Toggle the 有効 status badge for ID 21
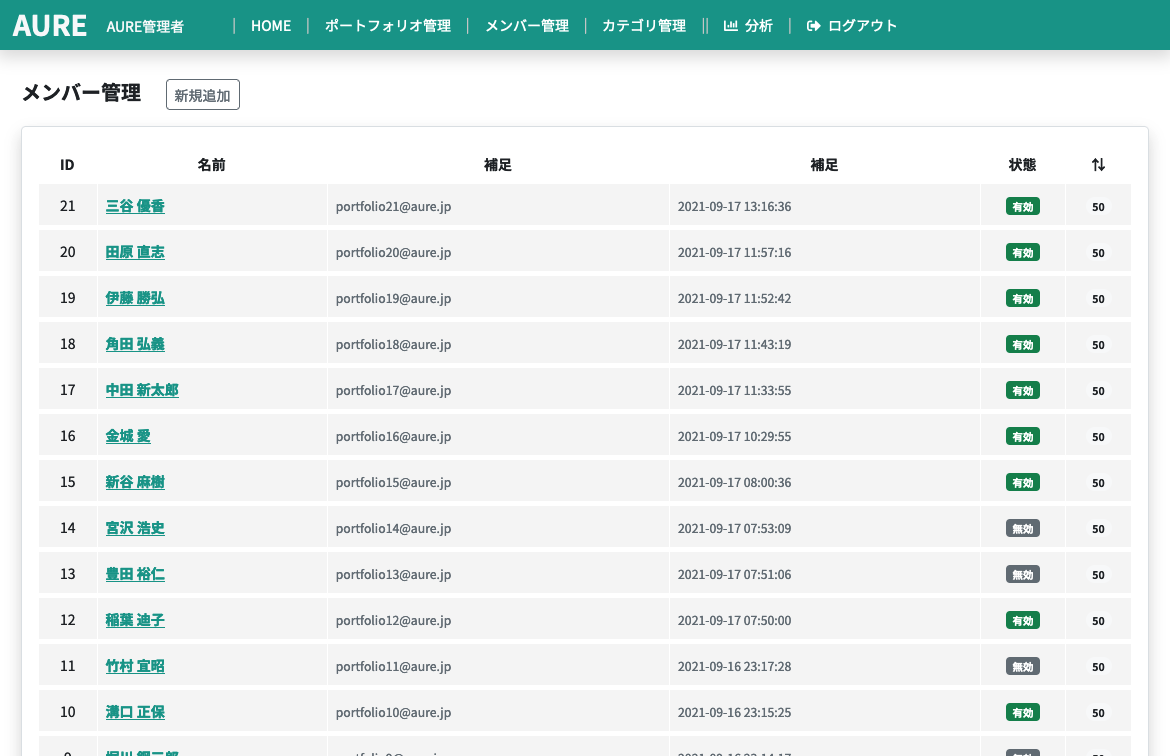The width and height of the screenshot is (1170, 756). point(1022,207)
